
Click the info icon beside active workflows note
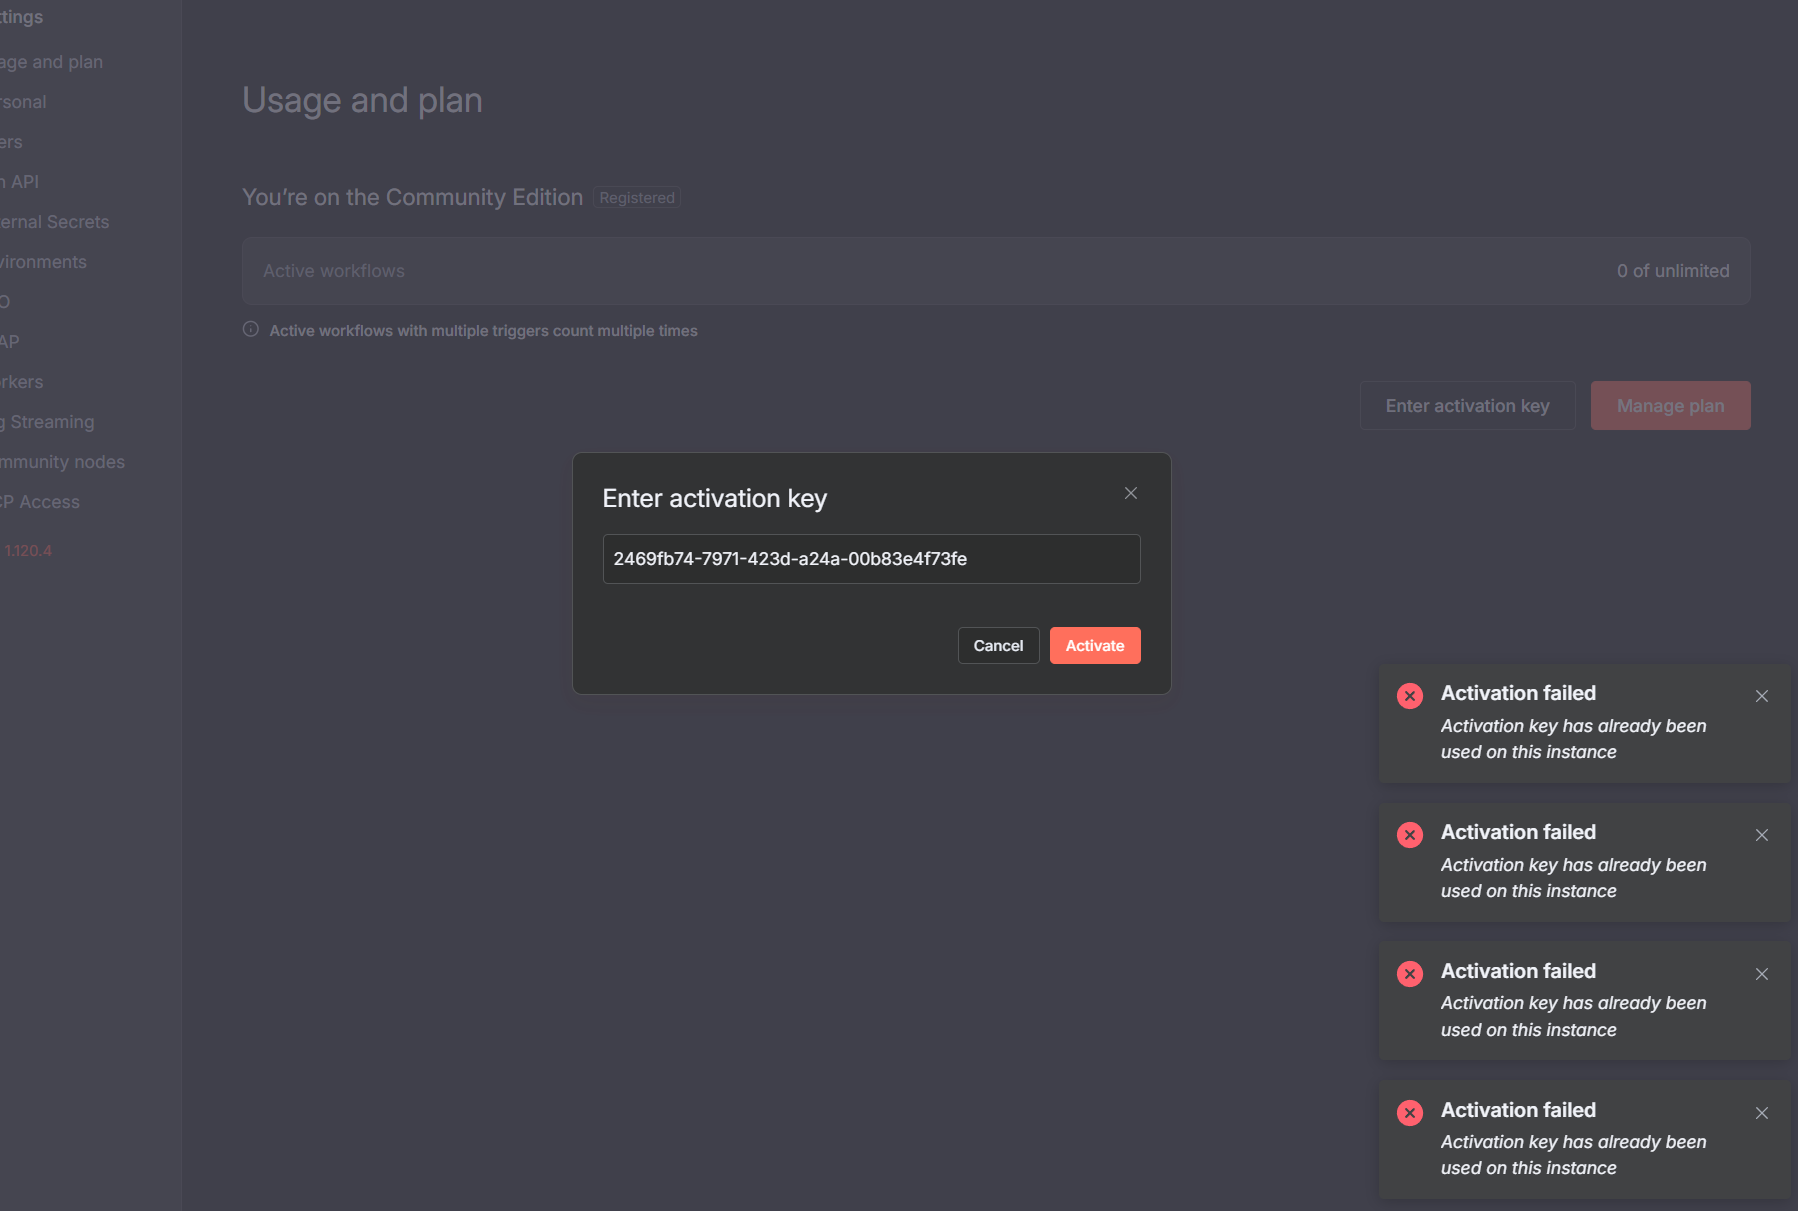pos(251,329)
